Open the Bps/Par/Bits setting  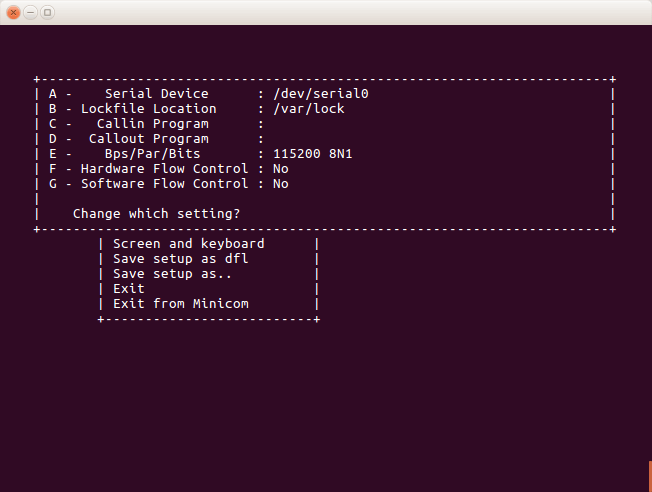click(200, 153)
